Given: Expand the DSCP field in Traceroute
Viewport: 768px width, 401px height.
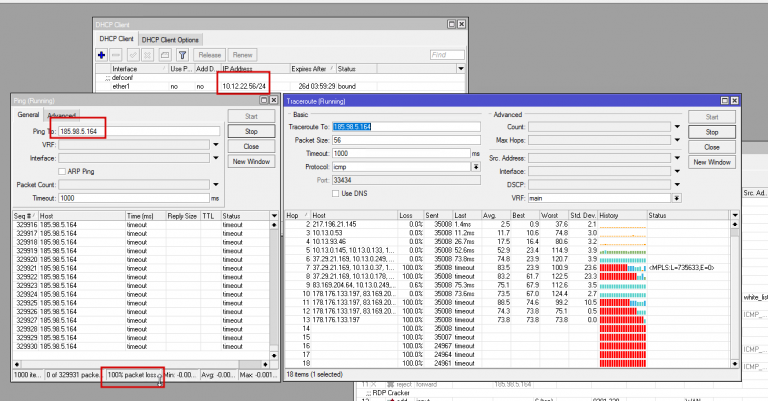Looking at the screenshot, I should click(x=677, y=185).
